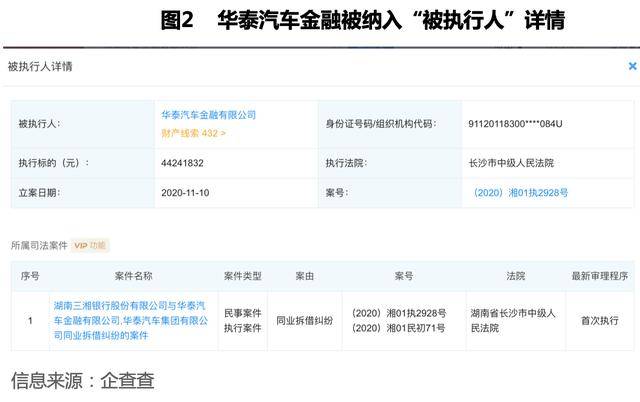Open the 财产线索 432 link
Viewport: 640px width, 402px height.
[193, 133]
